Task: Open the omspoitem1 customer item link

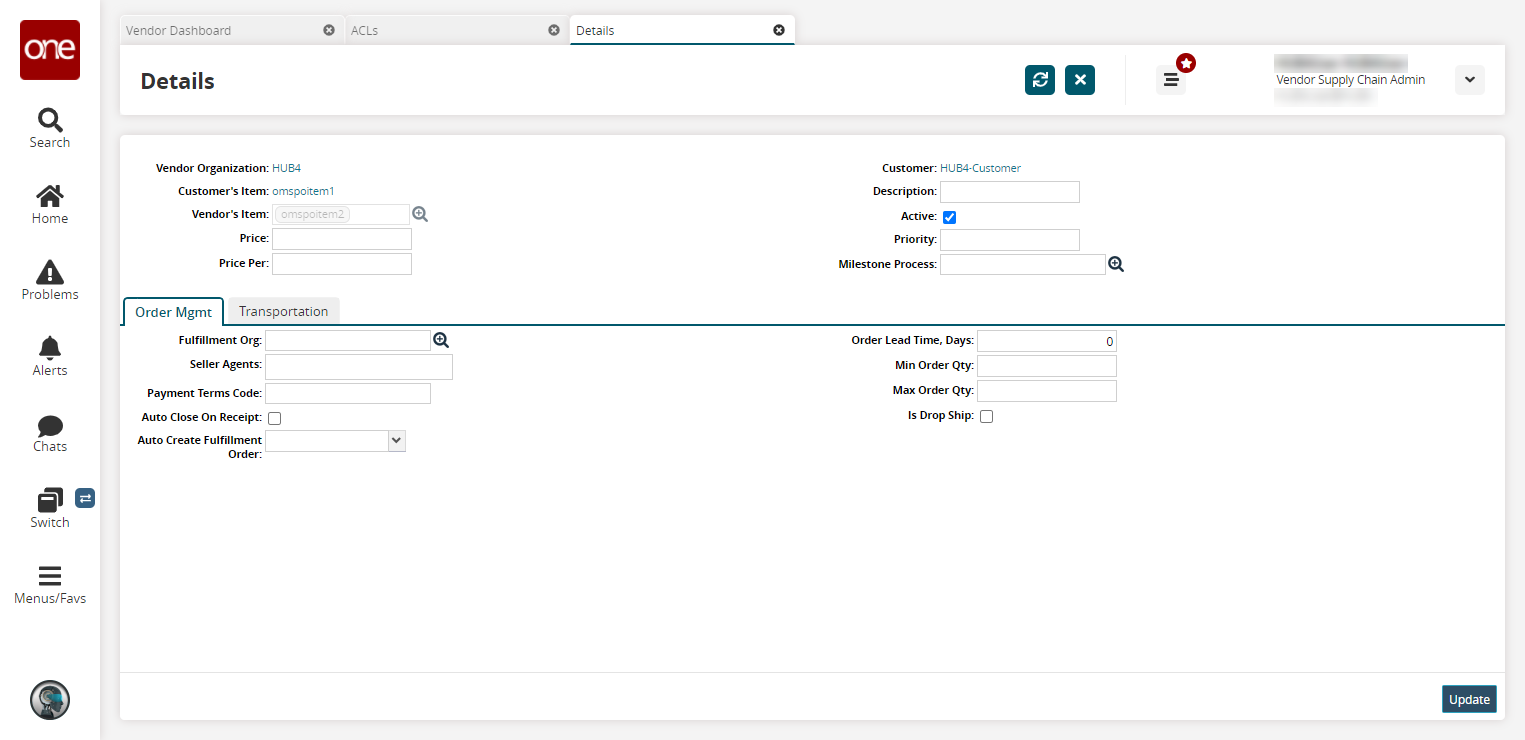Action: 303,191
